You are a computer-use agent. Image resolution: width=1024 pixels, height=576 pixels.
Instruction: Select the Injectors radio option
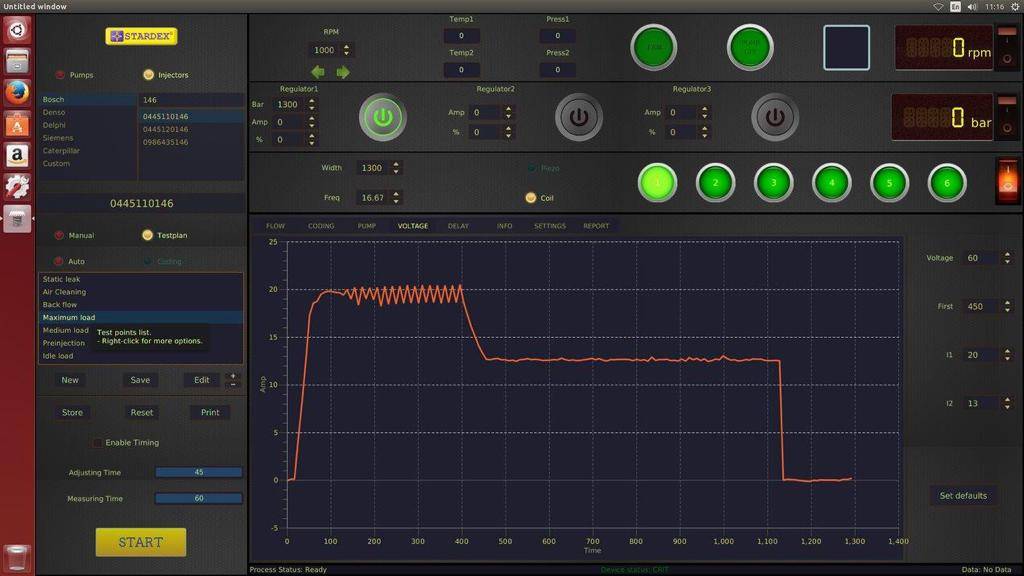click(148, 74)
